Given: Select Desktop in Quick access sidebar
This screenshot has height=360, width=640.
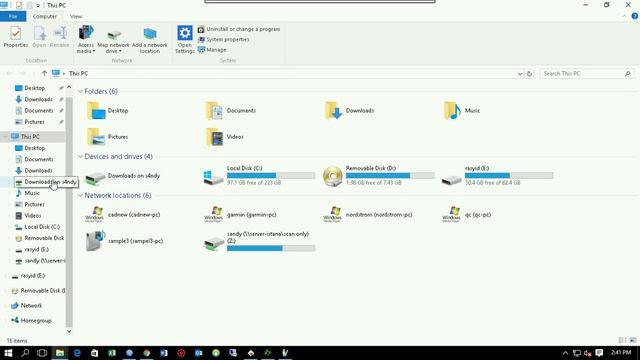Looking at the screenshot, I should (x=34, y=88).
